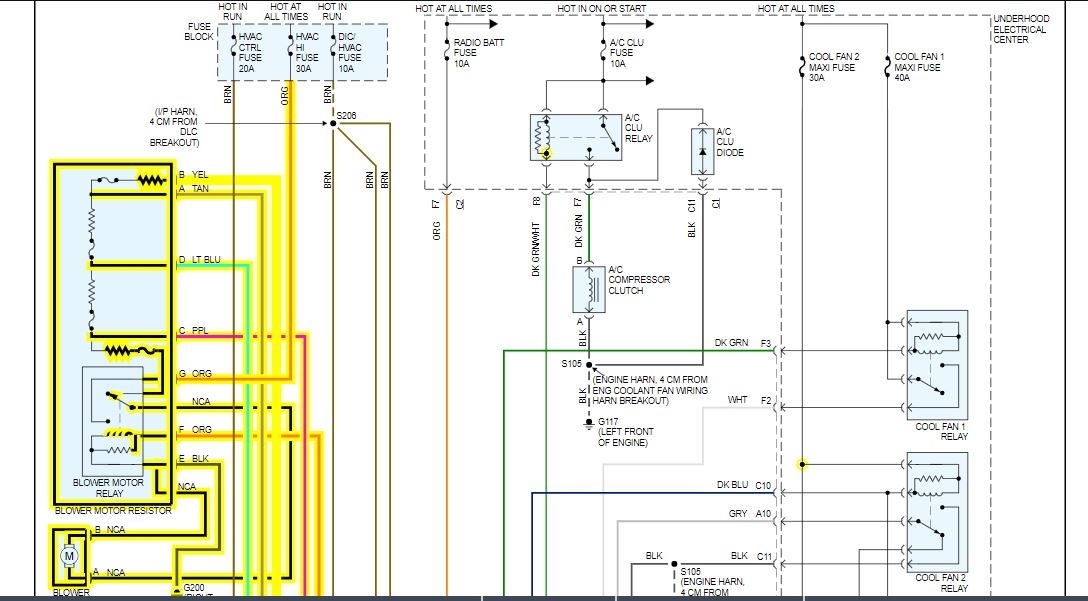Screen dimensions: 1088x601
Task: Click the S105 splice near compressor clutch
Action: click(x=589, y=364)
